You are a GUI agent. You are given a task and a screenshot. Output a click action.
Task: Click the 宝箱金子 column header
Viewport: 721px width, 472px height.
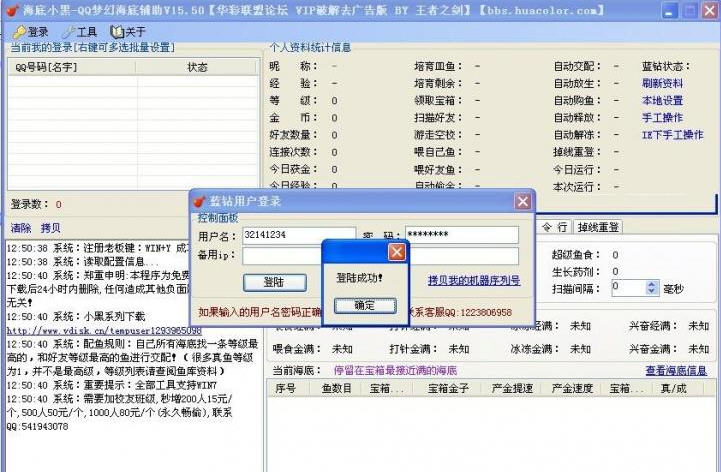pyautogui.click(x=448, y=388)
